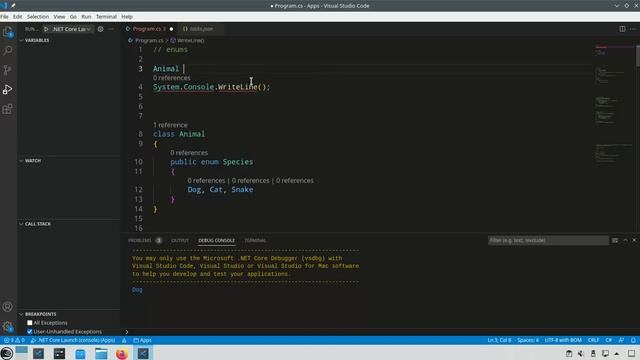Open the Edit menu
Image resolution: width=640 pixels, height=360 pixels.
(18, 17)
